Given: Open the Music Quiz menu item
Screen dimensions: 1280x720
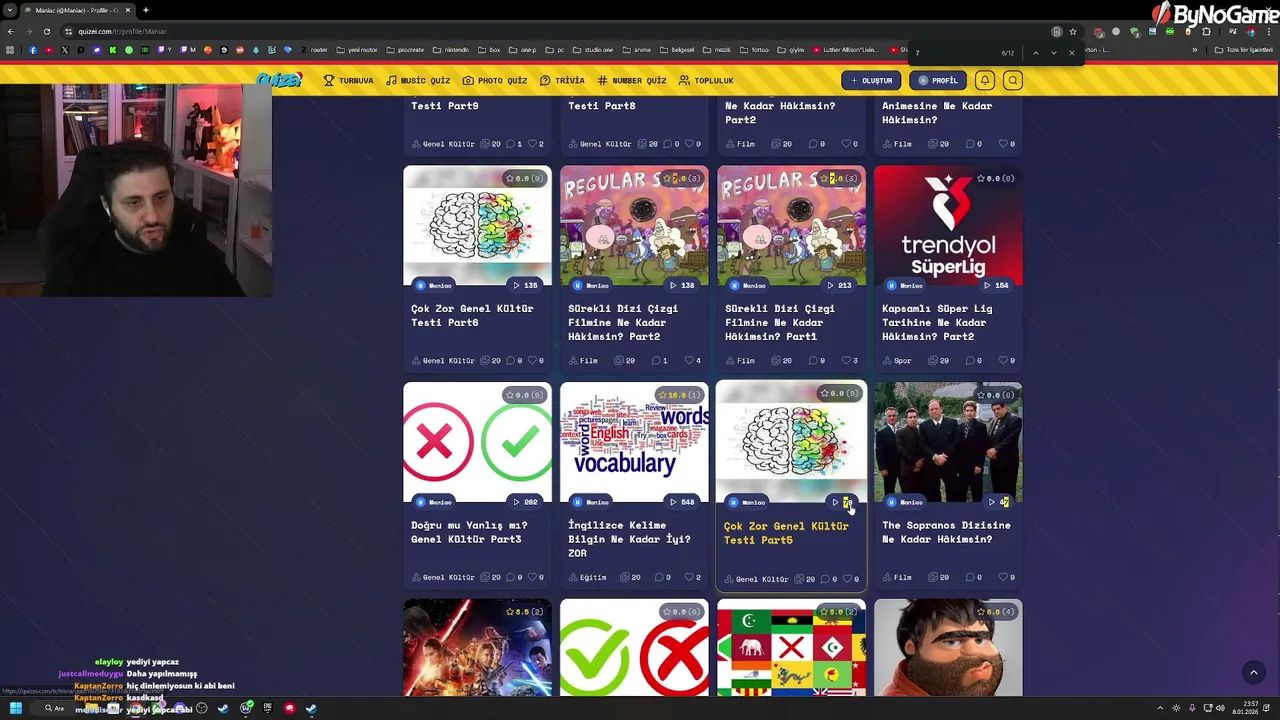Looking at the screenshot, I should (x=418, y=80).
